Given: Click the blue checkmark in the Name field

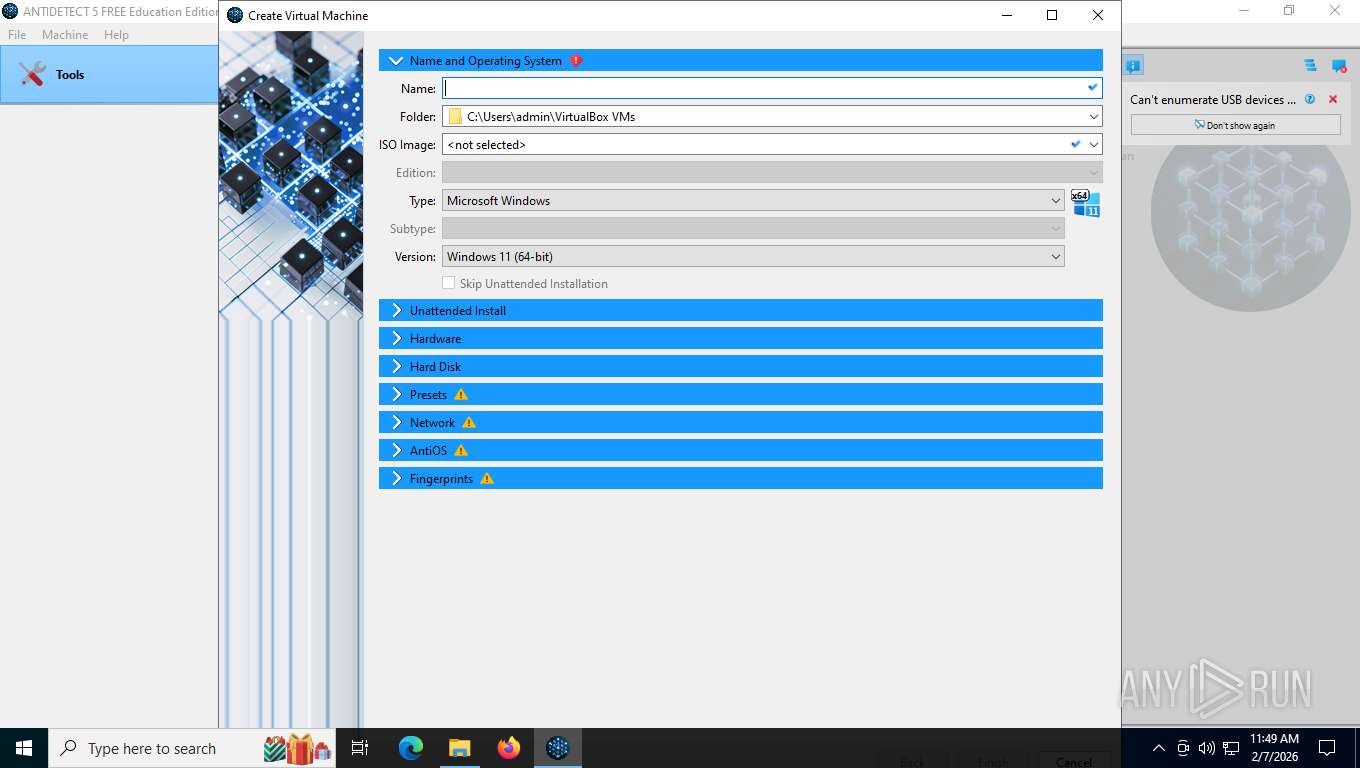Looking at the screenshot, I should pos(1092,88).
